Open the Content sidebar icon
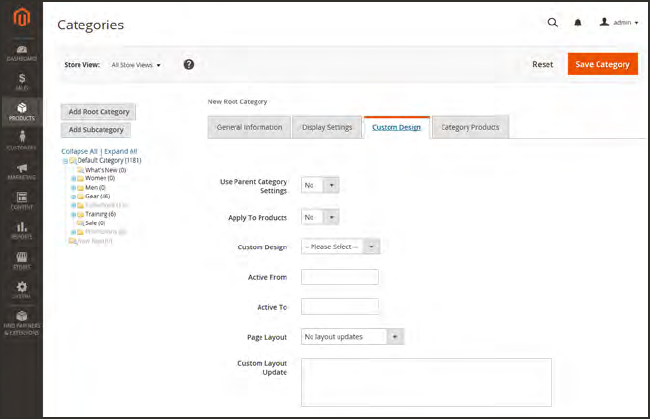Viewport: 651px width, 420px height. (x=21, y=200)
